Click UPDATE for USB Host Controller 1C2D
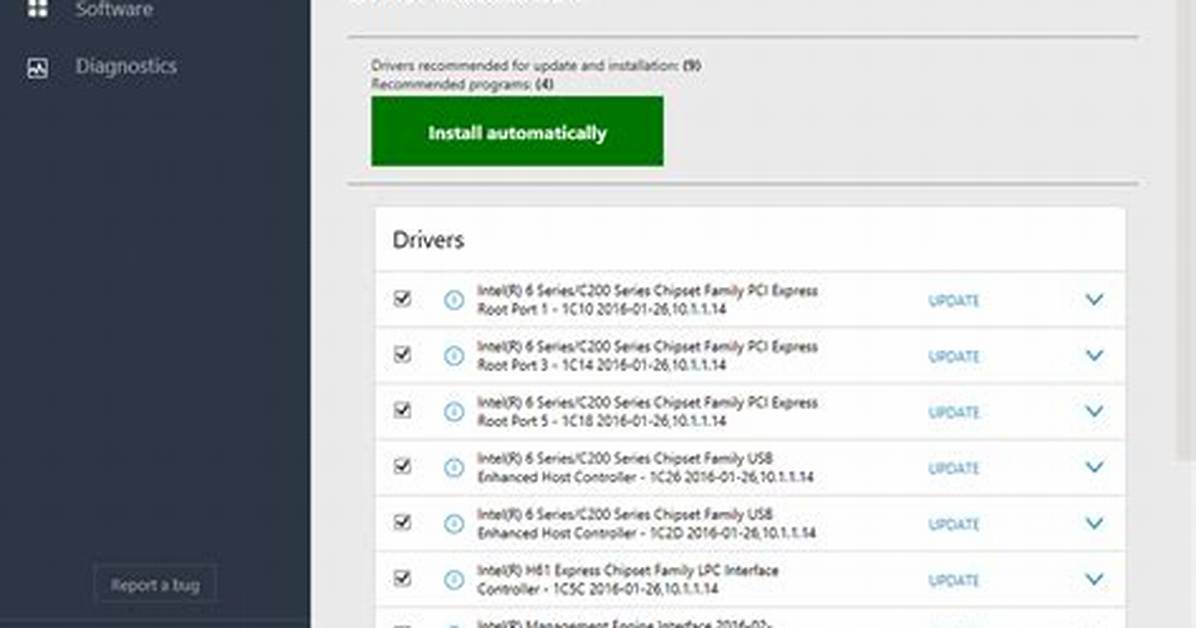 pos(953,524)
